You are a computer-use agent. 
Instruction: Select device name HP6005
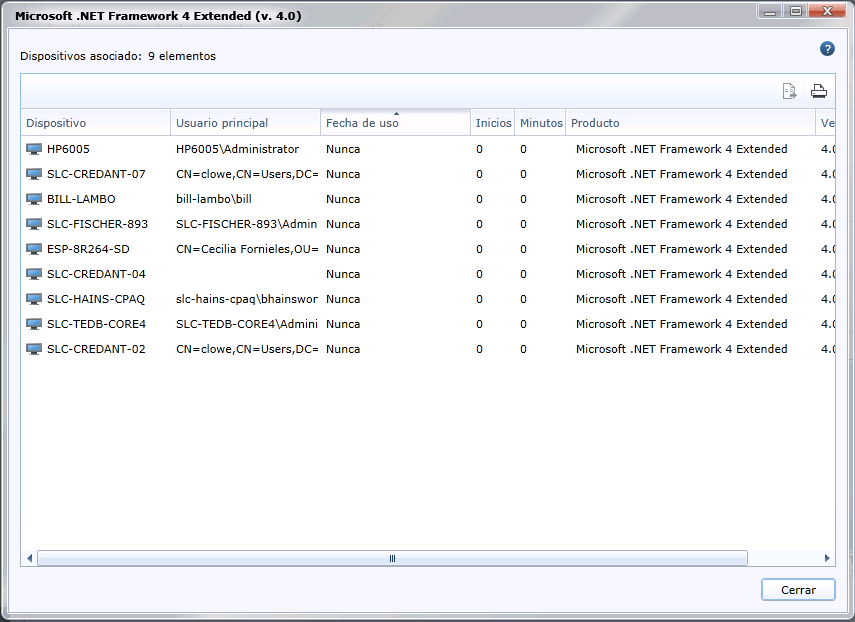[68, 149]
